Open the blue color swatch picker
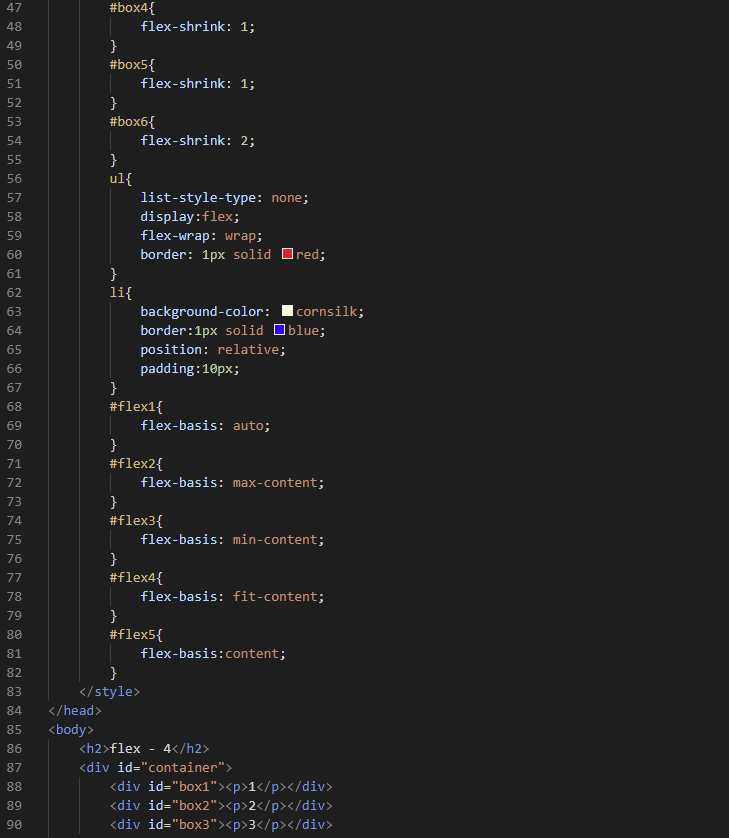 click(280, 330)
